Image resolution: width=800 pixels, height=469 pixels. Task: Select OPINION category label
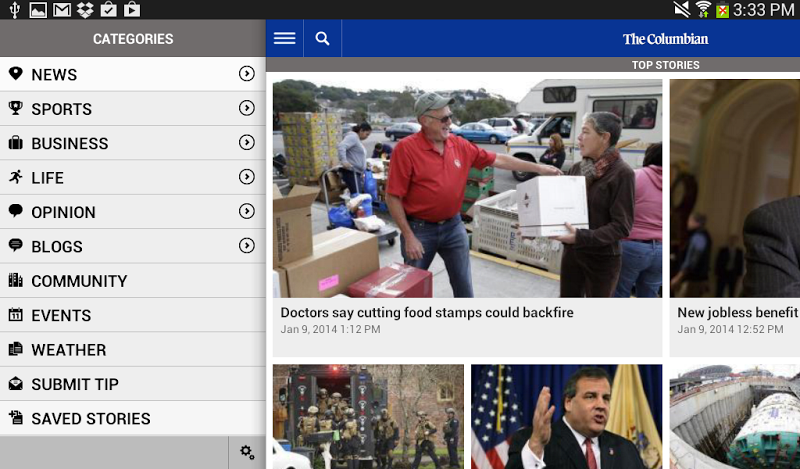coord(63,212)
